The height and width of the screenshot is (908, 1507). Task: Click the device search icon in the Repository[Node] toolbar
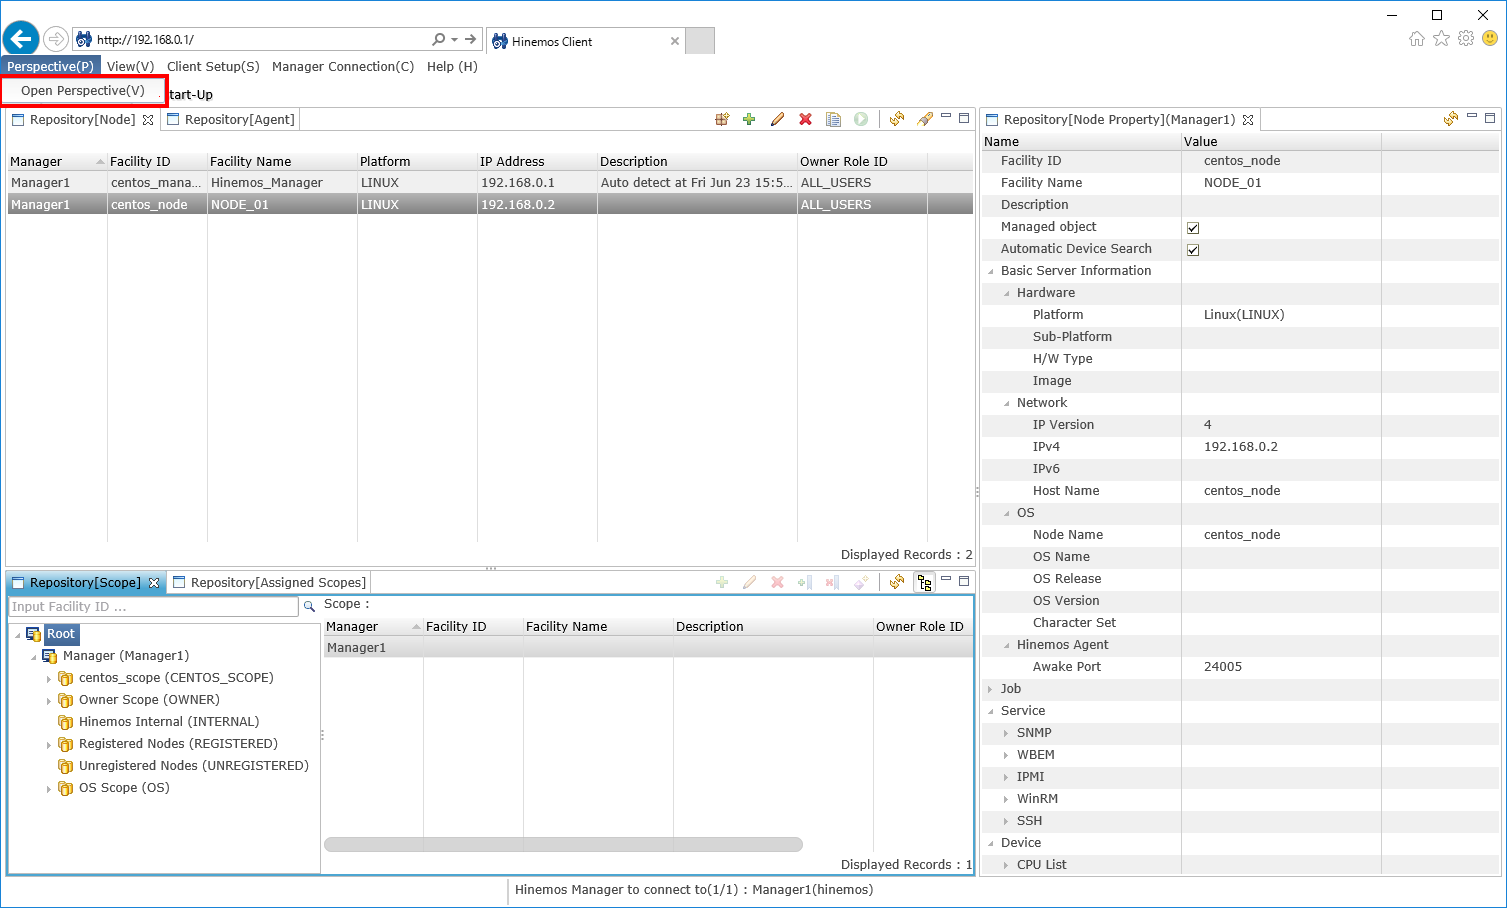point(722,119)
